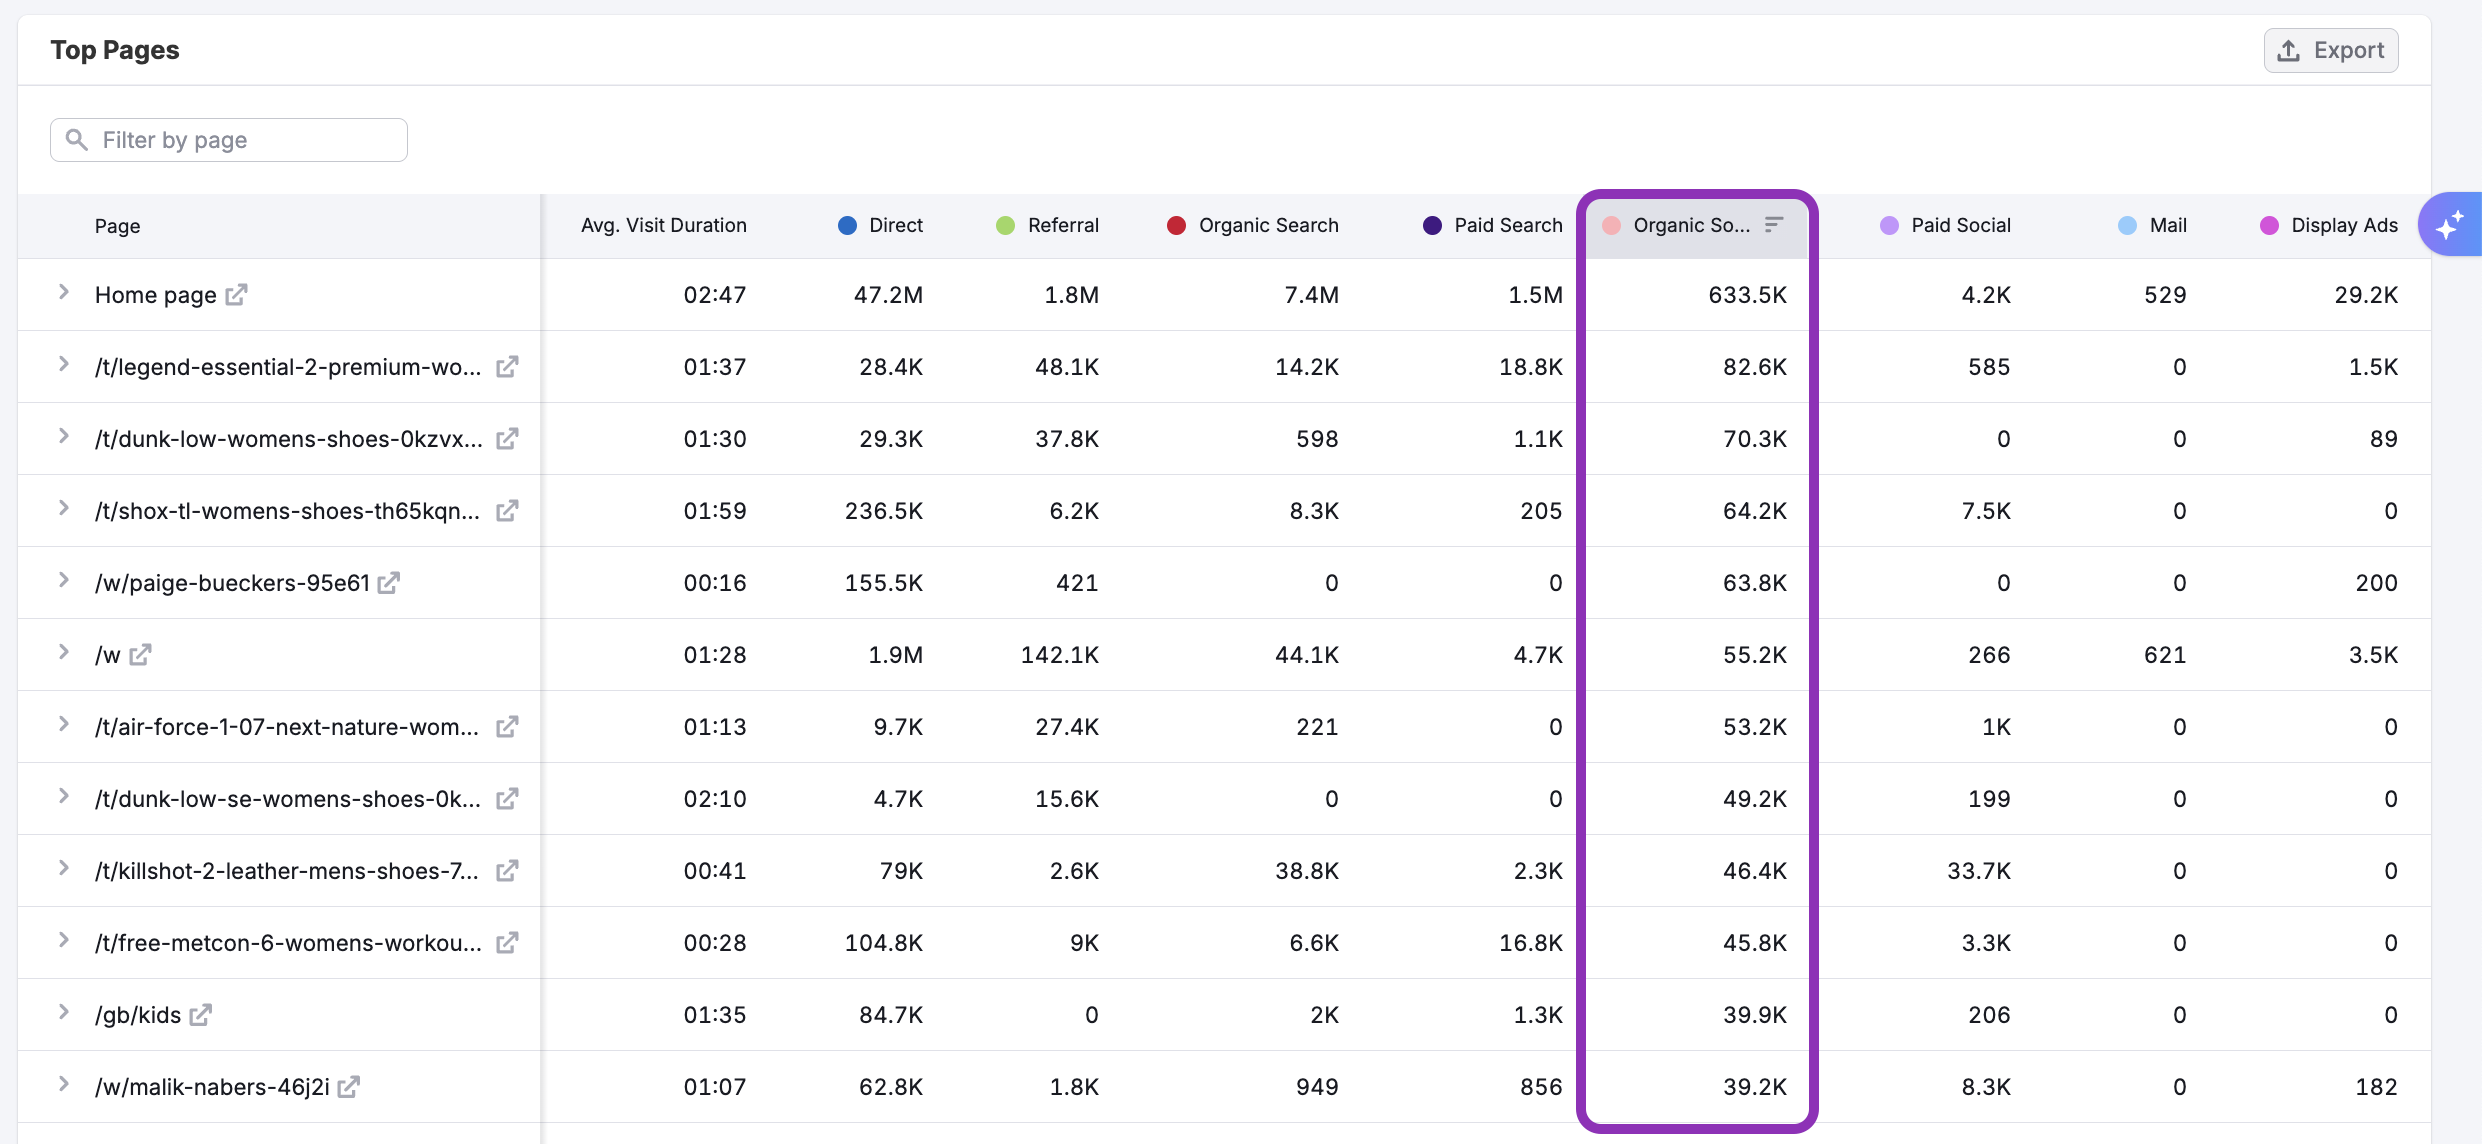Expand the air-force-1-07-next-nature row
Screen dimensions: 2482x1144
point(64,724)
